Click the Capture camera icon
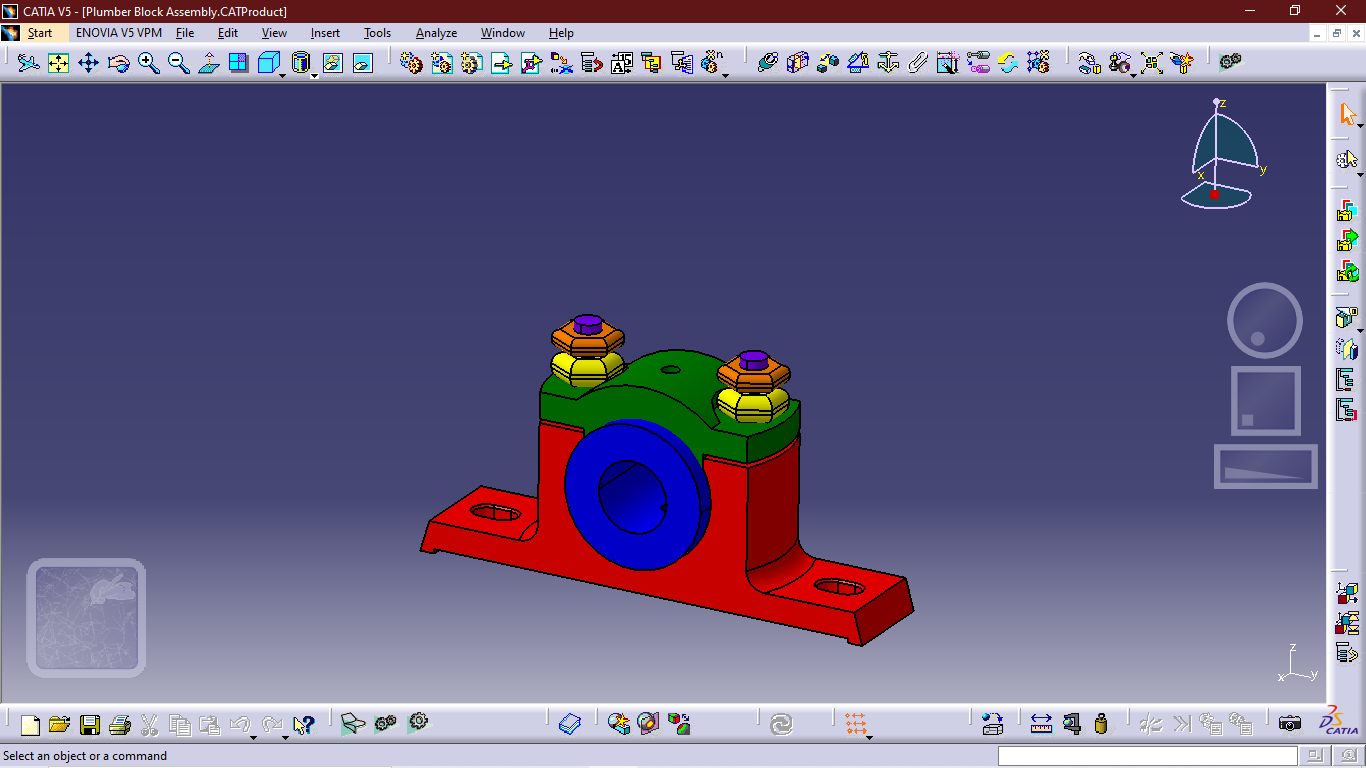The width and height of the screenshot is (1366, 768). [1290, 723]
